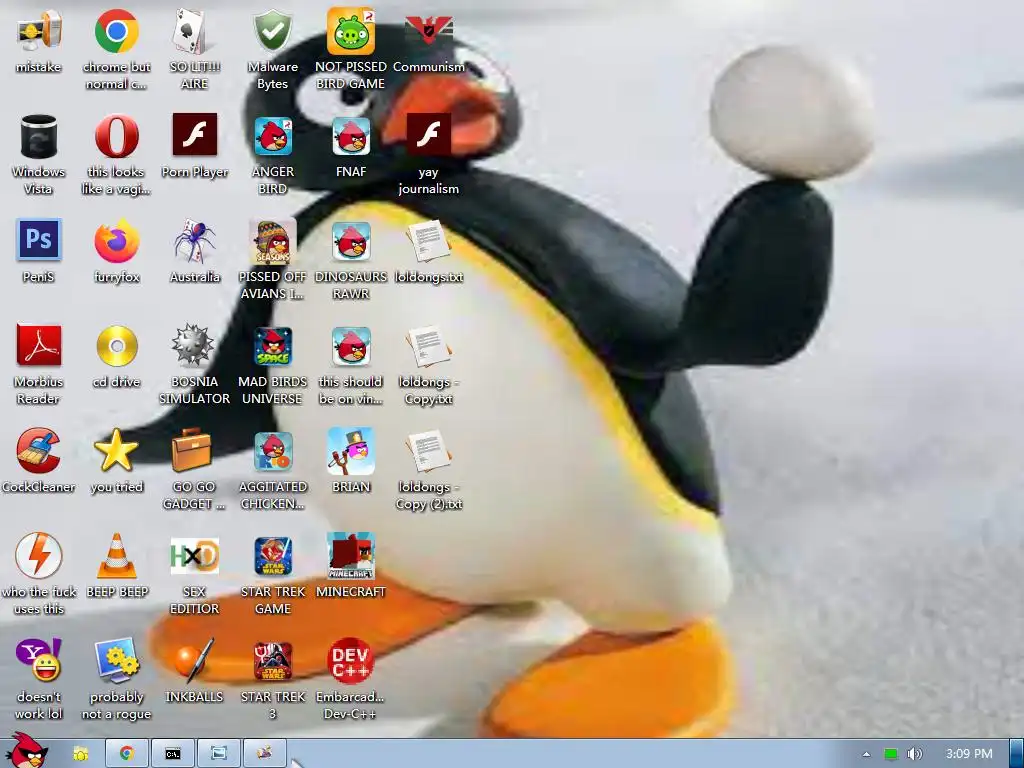Image resolution: width=1024 pixels, height=768 pixels.
Task: Open the Angry Bird Start button
Action: [x=27, y=751]
